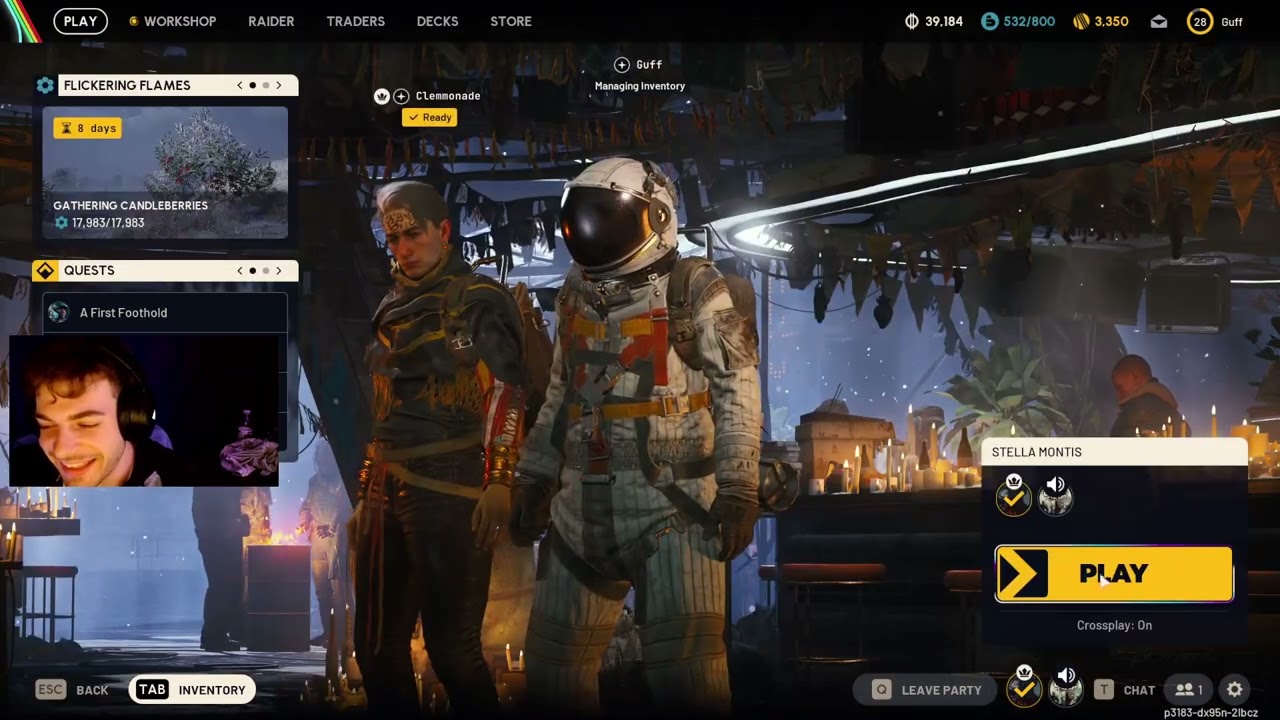Click the Managing Inventory status text

coord(640,86)
